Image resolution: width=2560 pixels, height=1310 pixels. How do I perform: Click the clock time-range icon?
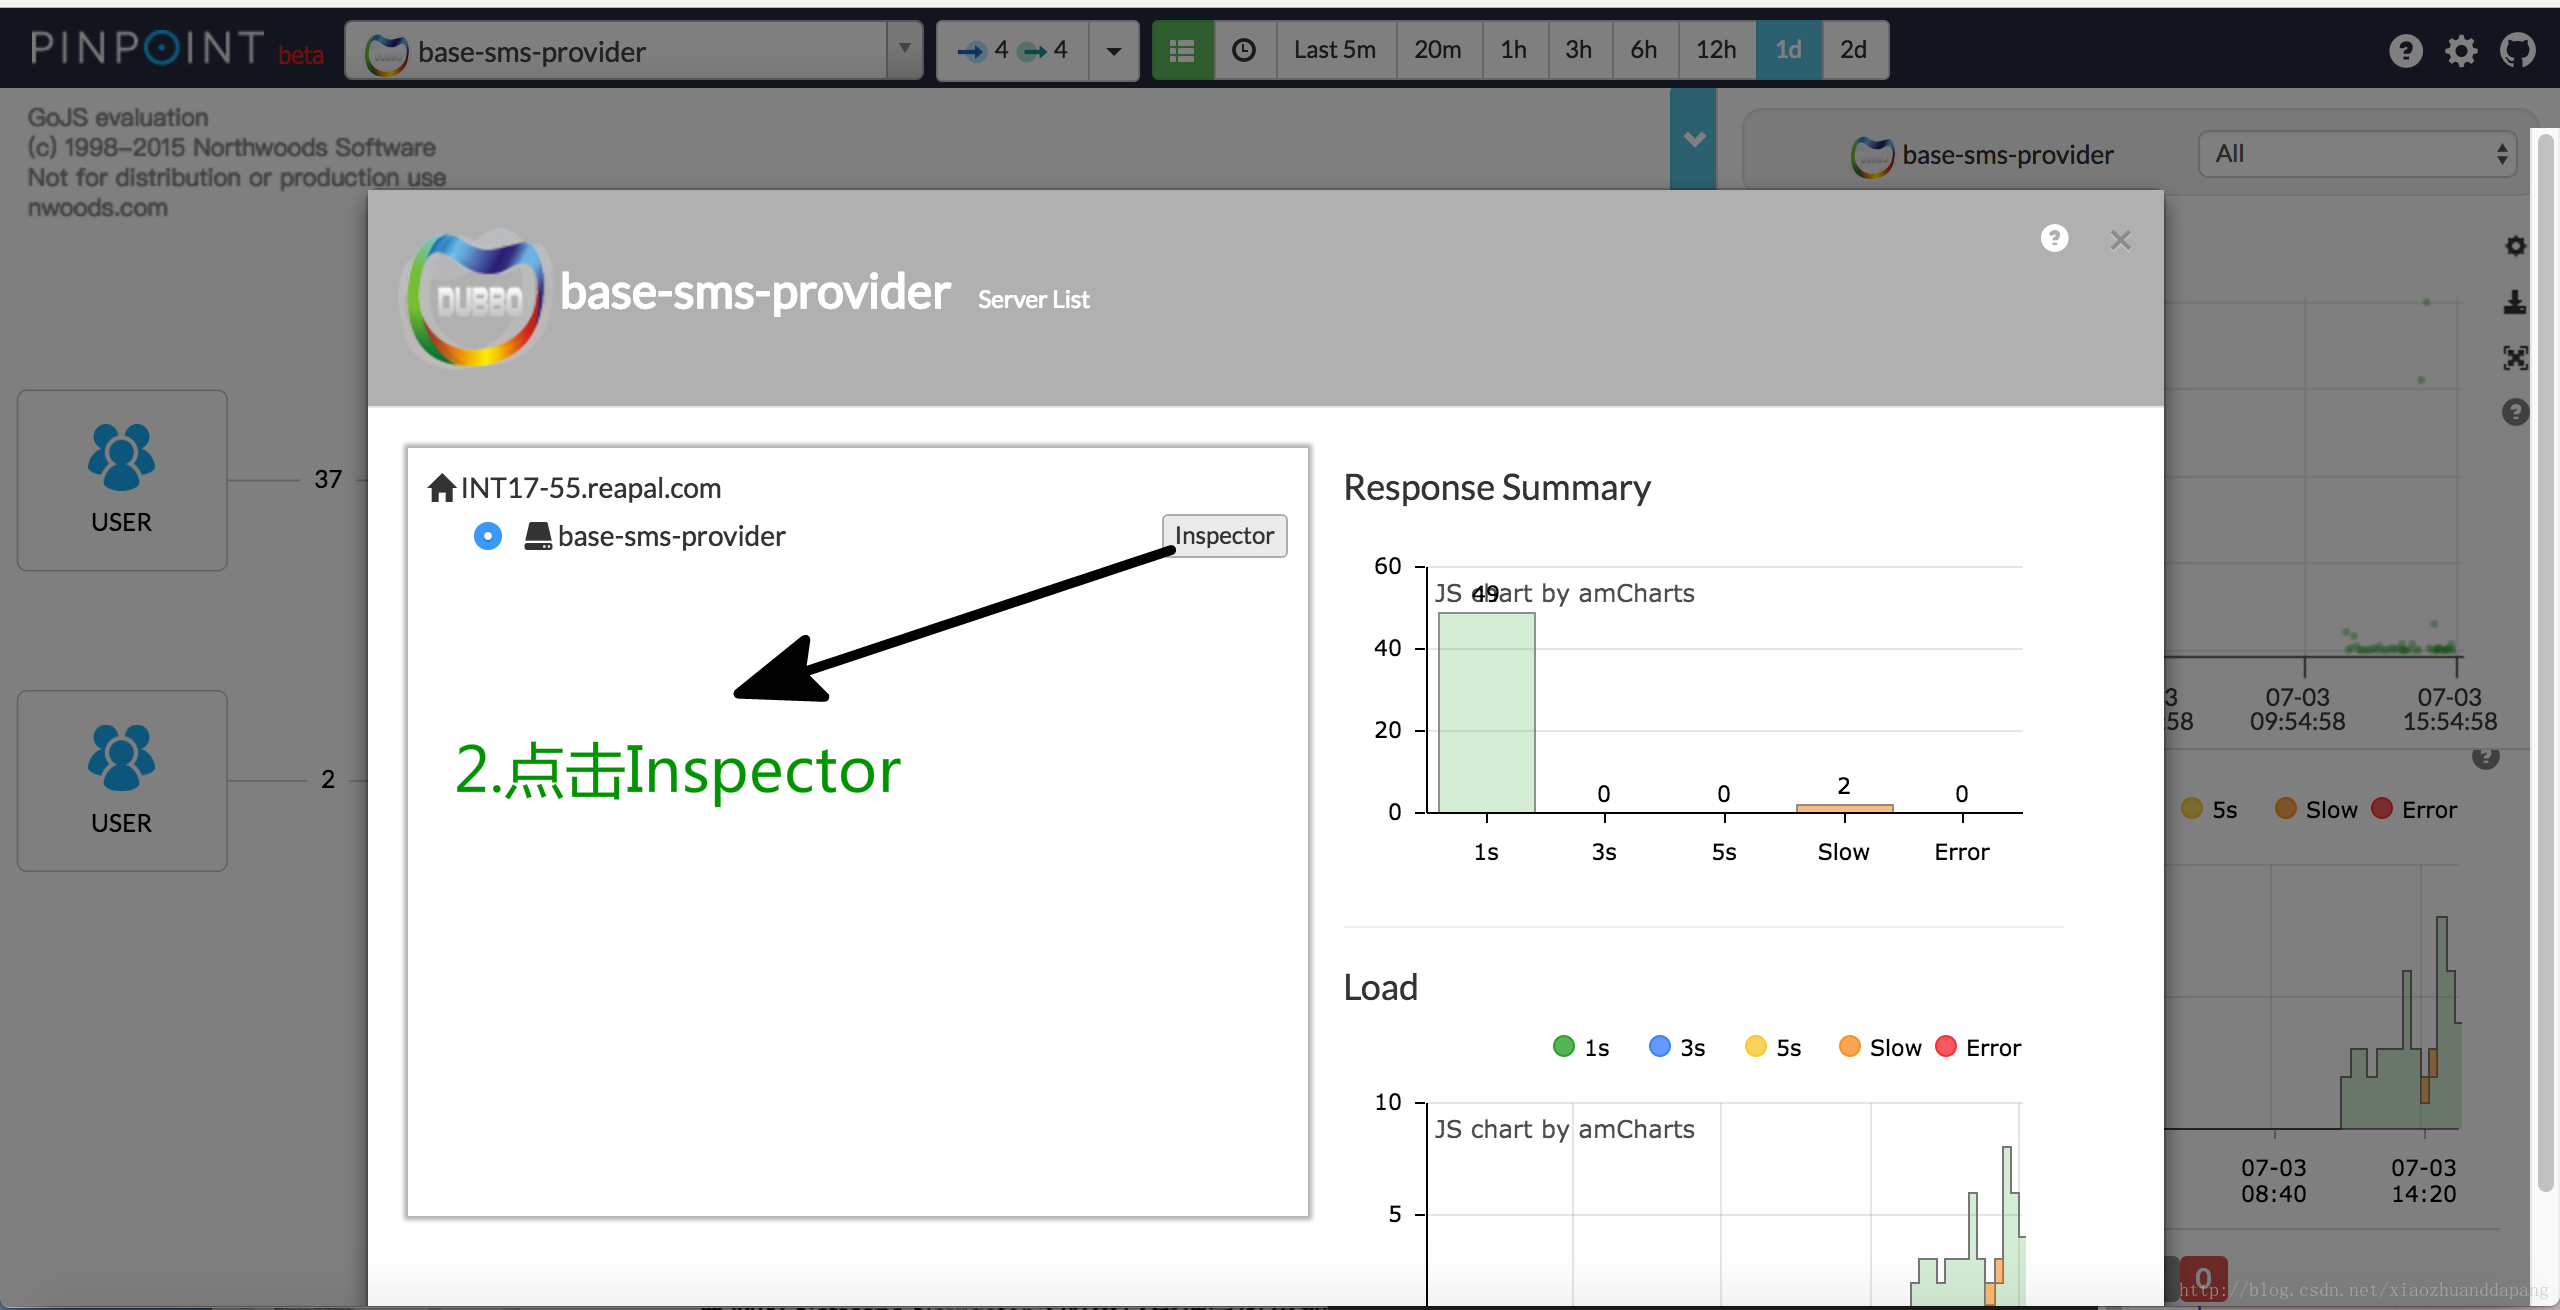(x=1244, y=50)
